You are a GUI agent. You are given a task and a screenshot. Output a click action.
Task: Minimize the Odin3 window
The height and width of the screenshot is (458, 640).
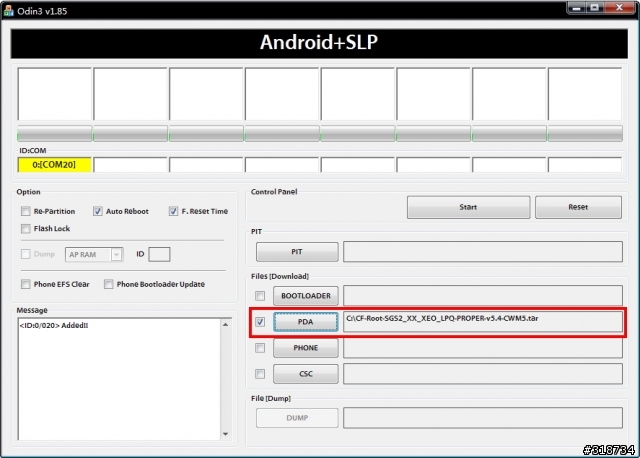(x=577, y=8)
